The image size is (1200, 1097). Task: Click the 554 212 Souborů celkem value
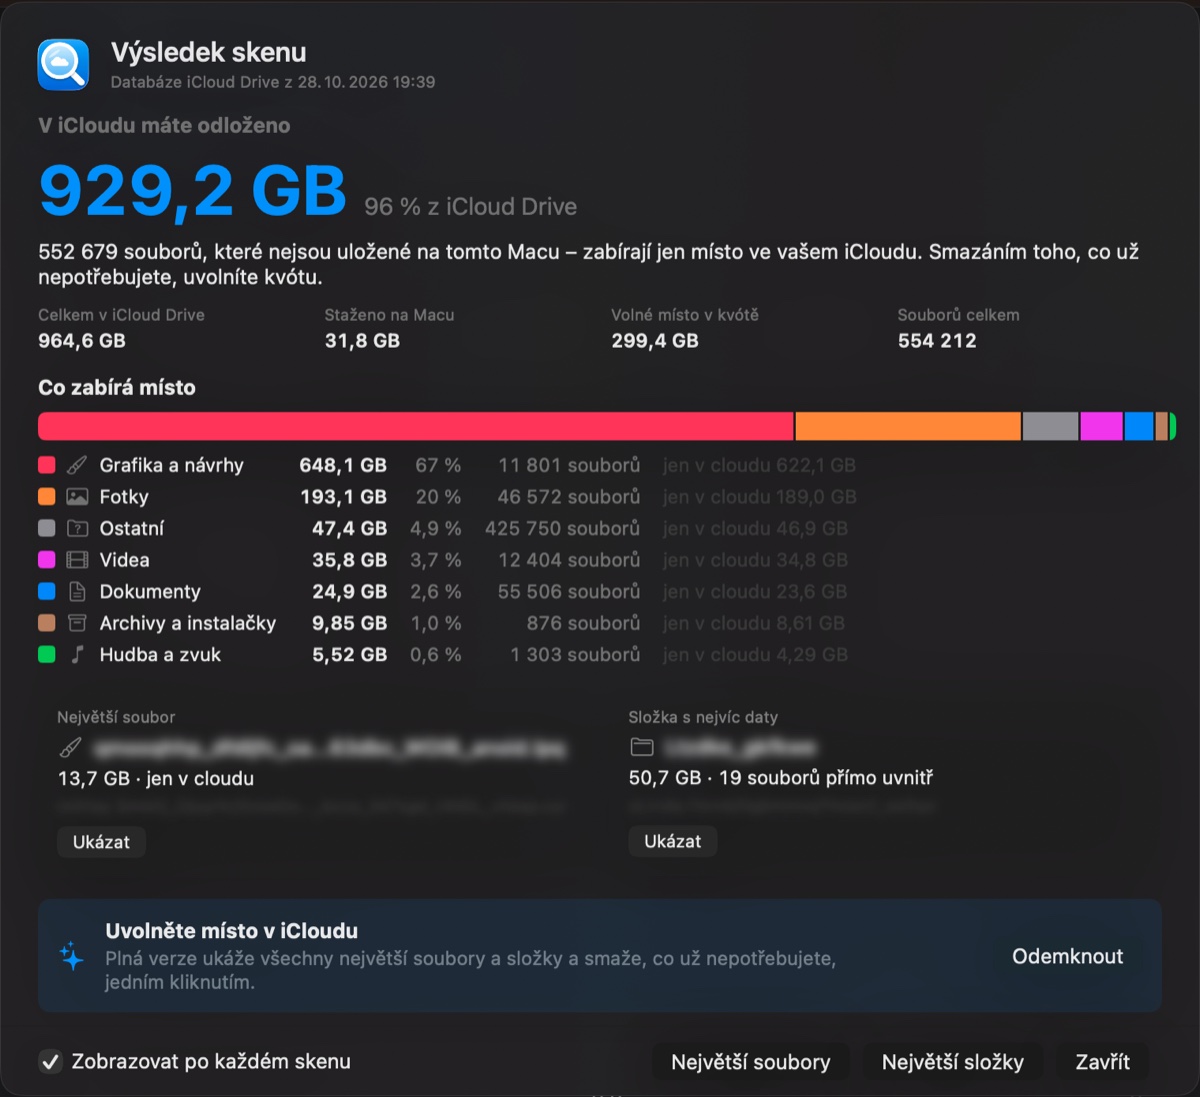point(937,341)
